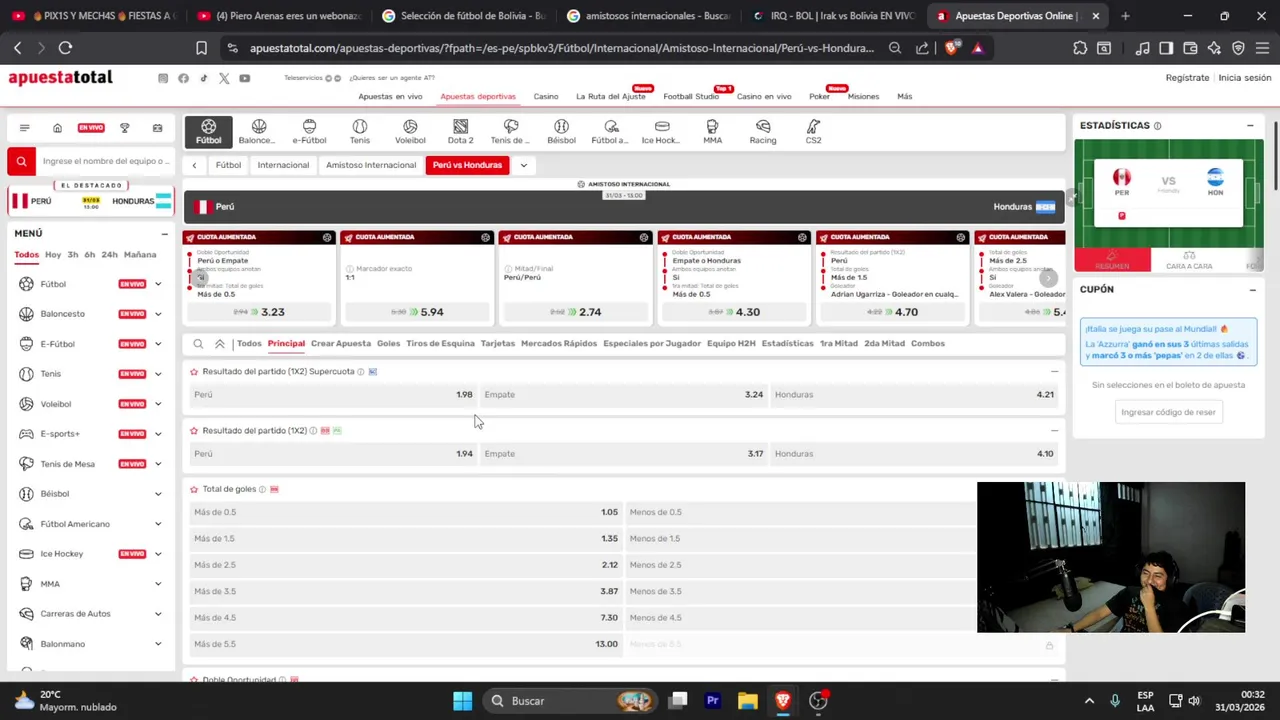Screen dimensions: 1280x720
Task: Collapse the ESTADÍSTICAS panel
Action: pyautogui.click(x=1250, y=126)
